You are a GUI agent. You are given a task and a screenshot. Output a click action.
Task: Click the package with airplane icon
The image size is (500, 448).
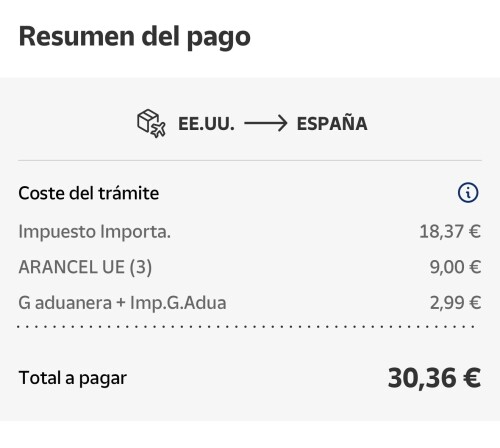click(x=151, y=123)
